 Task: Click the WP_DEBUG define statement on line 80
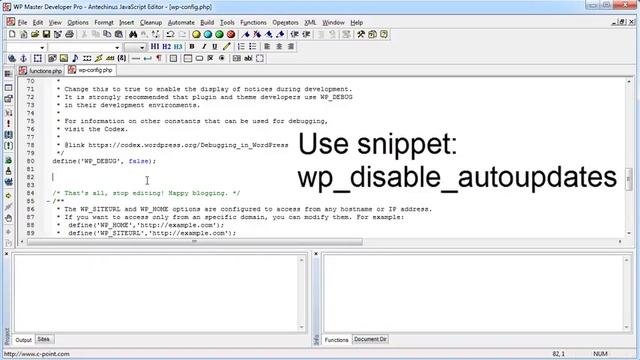[104, 161]
